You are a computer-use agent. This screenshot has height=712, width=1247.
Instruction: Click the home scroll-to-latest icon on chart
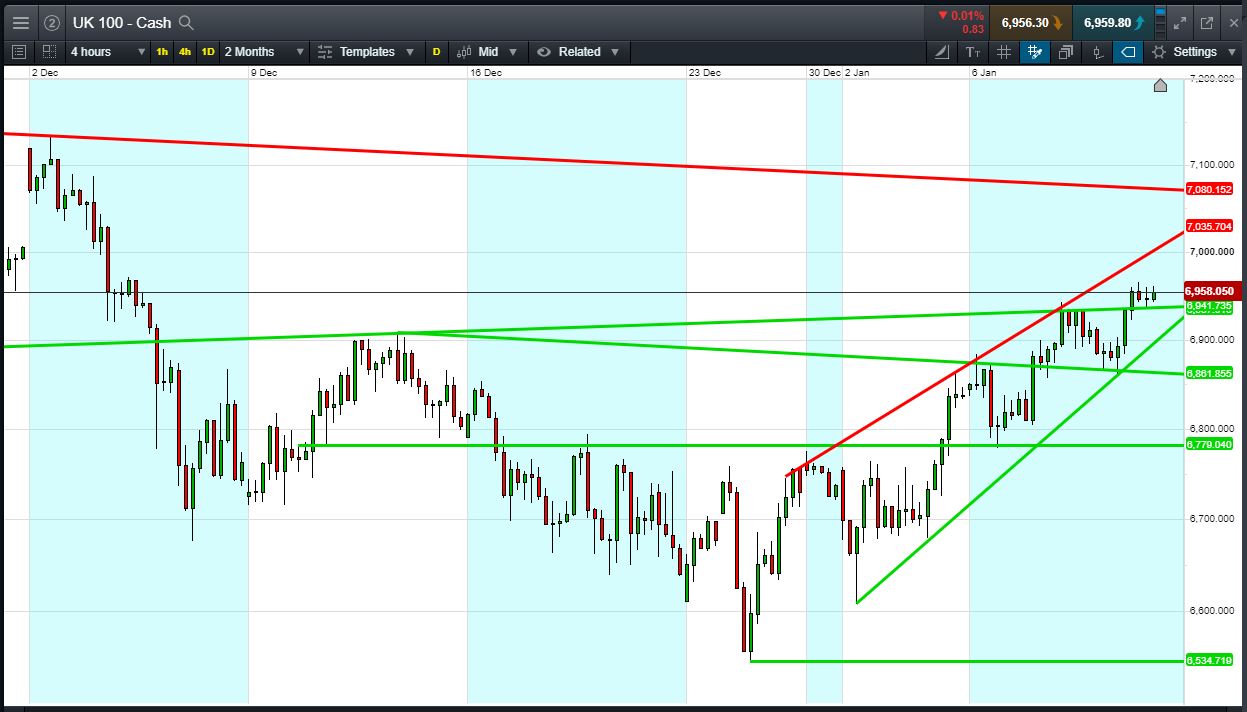1160,85
